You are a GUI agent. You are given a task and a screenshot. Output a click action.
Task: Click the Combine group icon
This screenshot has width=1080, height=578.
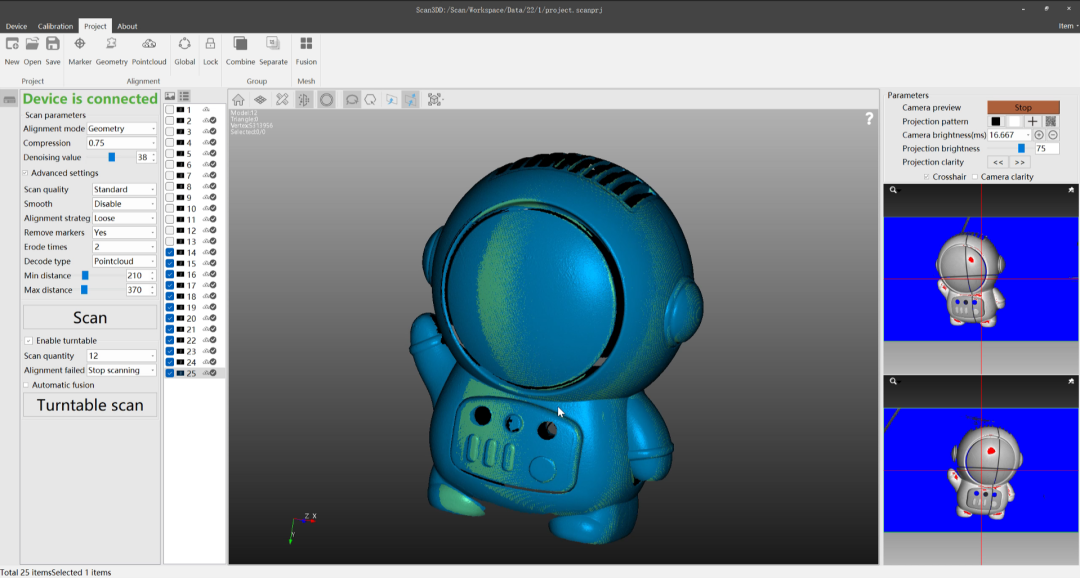(240, 45)
